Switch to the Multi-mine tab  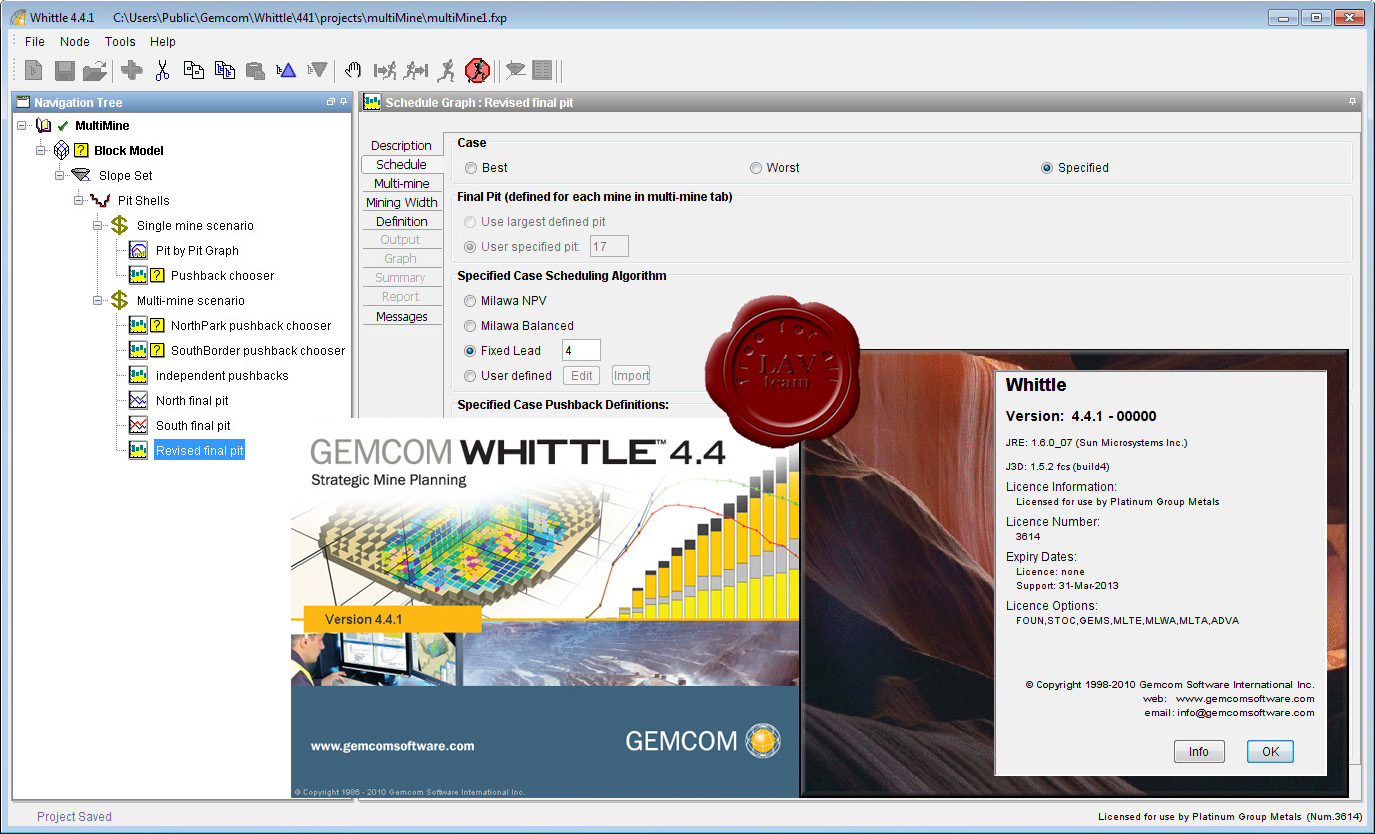point(401,183)
